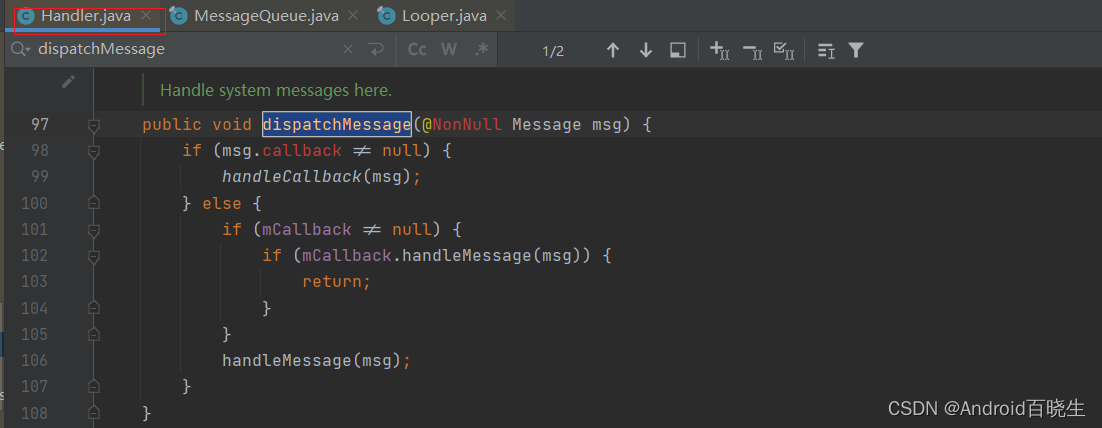Insert a new line in search field
Screen dimensions: 1102x428
tap(377, 49)
